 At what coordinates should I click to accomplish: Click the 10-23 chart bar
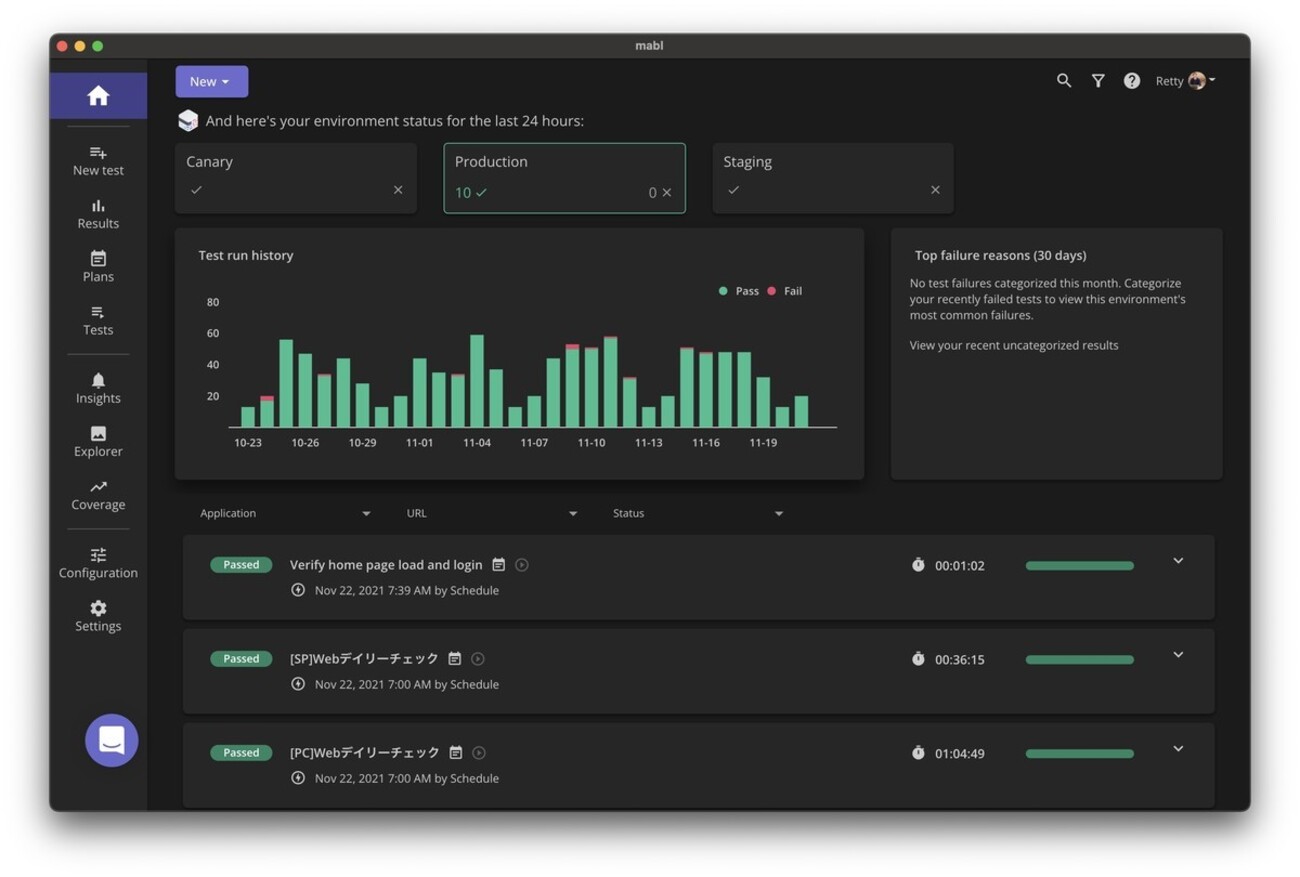248,417
